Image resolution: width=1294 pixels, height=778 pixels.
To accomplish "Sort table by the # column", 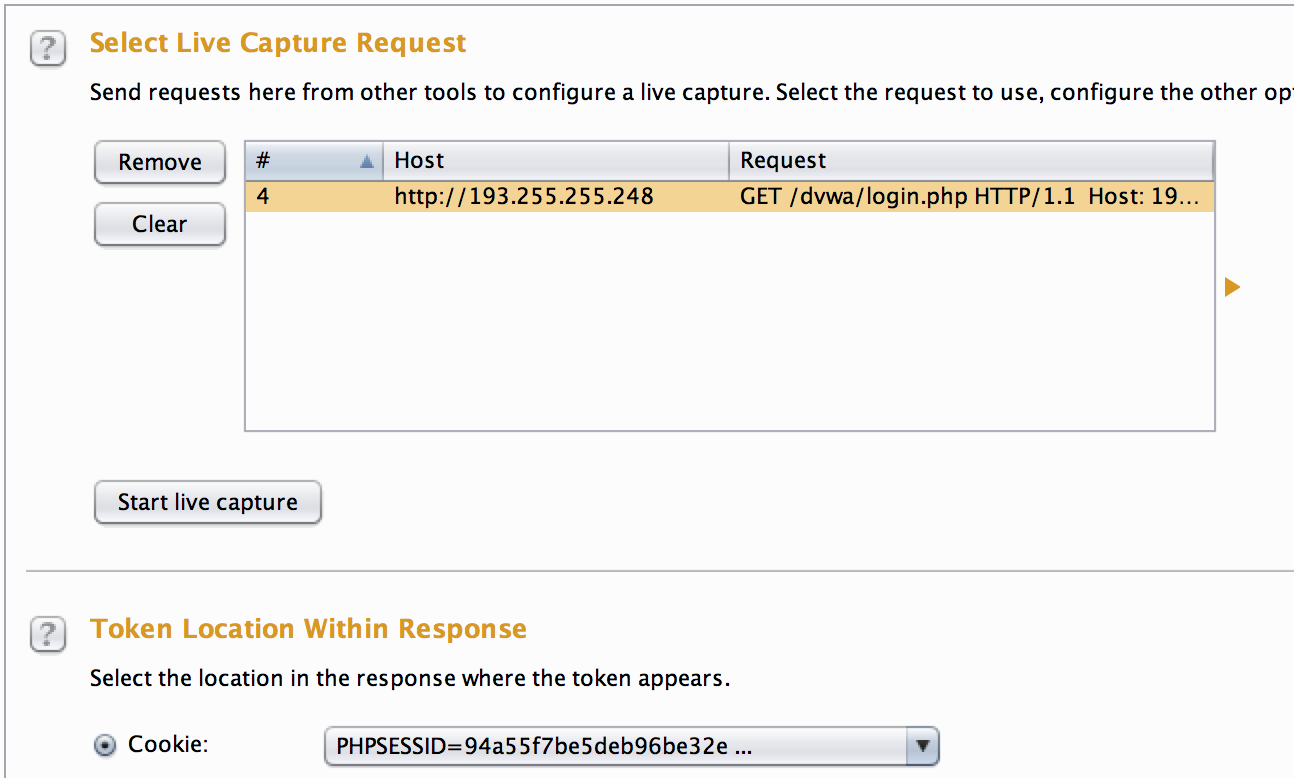I will point(314,160).
